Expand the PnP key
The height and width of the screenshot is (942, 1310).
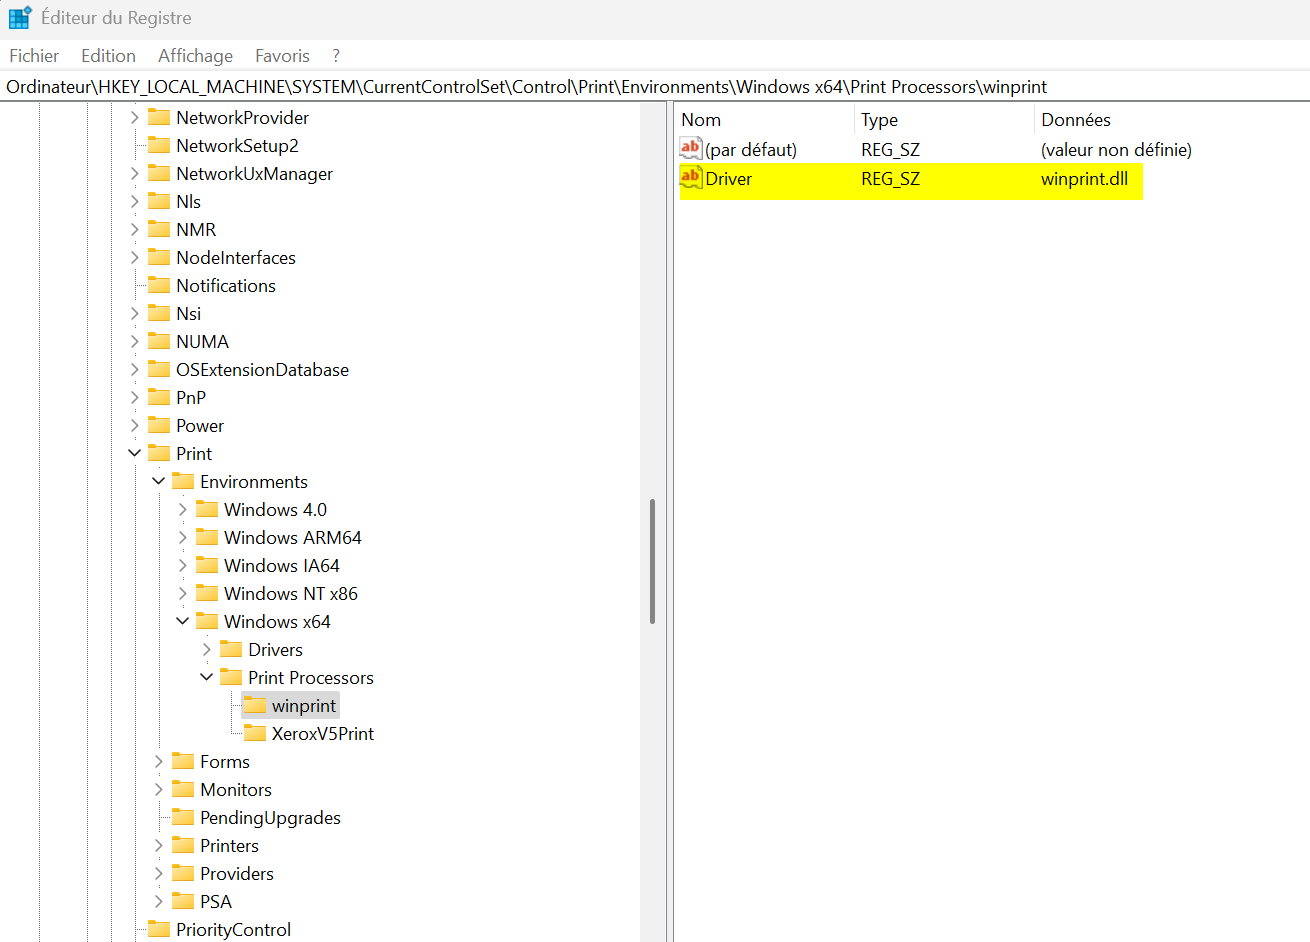134,398
